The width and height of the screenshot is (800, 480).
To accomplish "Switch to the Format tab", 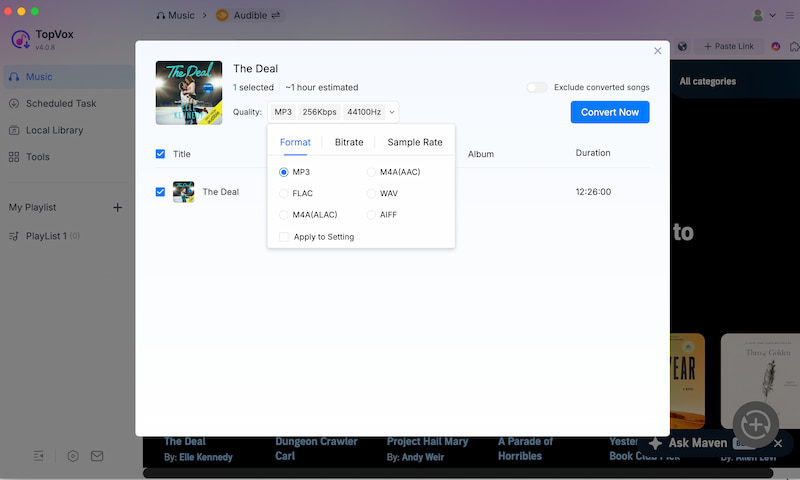I will click(295, 142).
